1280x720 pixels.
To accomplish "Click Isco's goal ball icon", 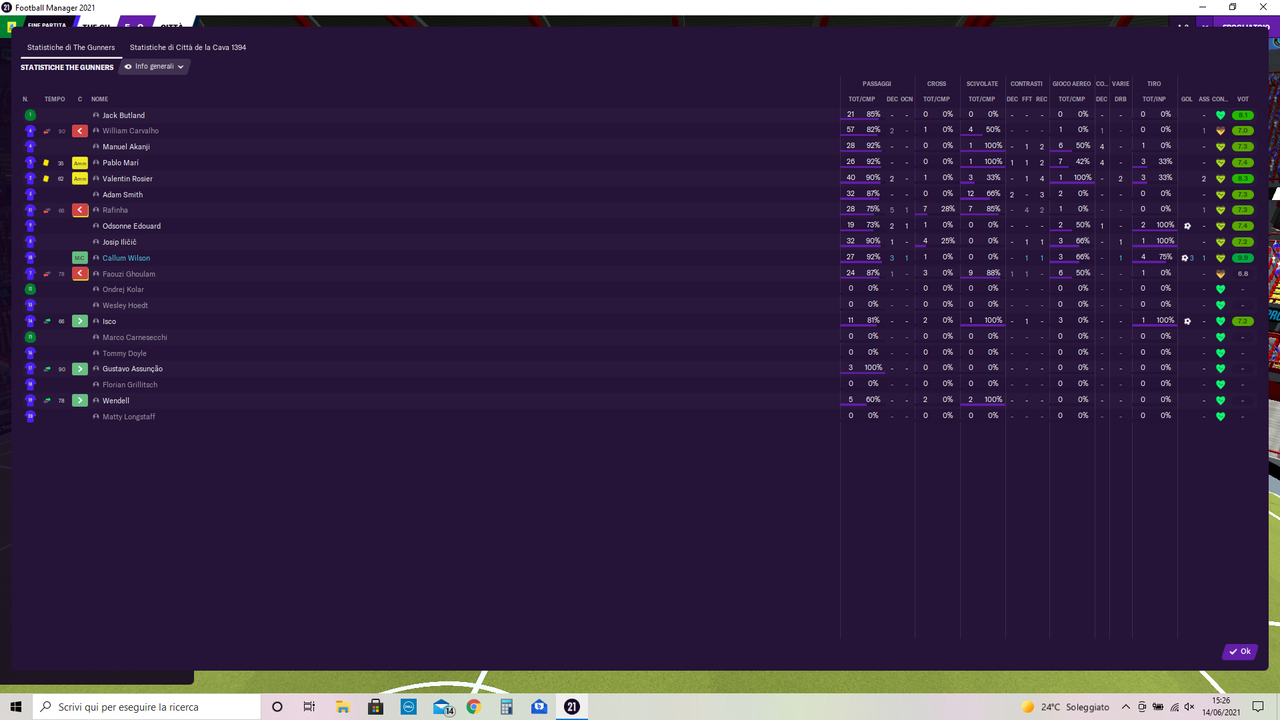I will 1186,321.
